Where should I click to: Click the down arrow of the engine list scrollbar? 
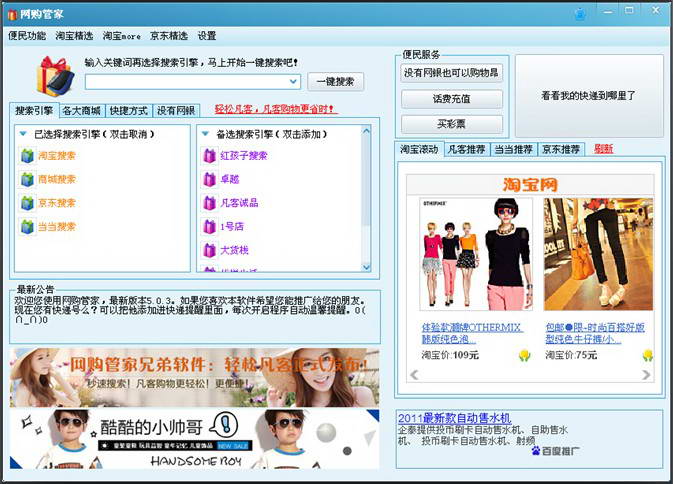366,267
